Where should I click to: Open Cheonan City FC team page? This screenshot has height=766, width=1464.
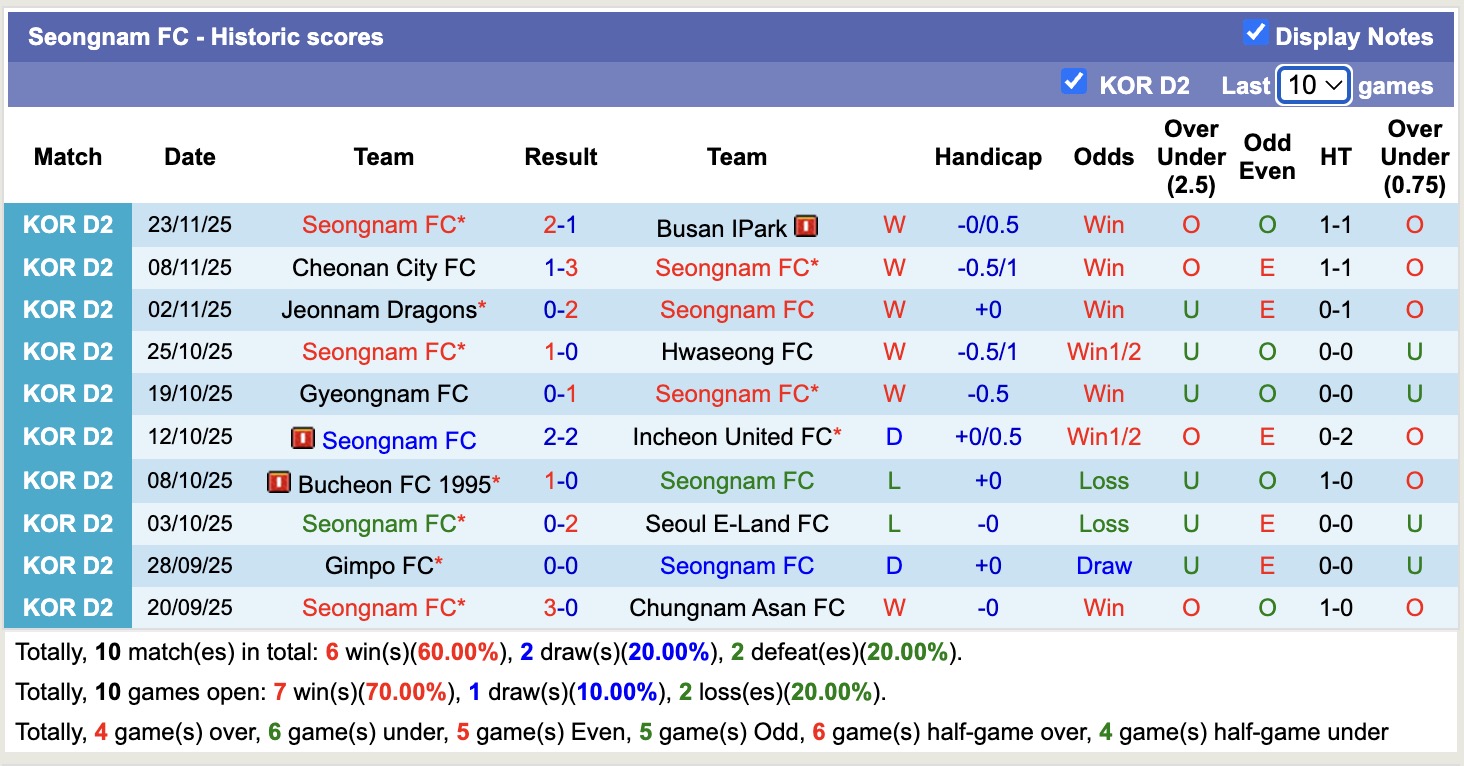[x=383, y=268]
